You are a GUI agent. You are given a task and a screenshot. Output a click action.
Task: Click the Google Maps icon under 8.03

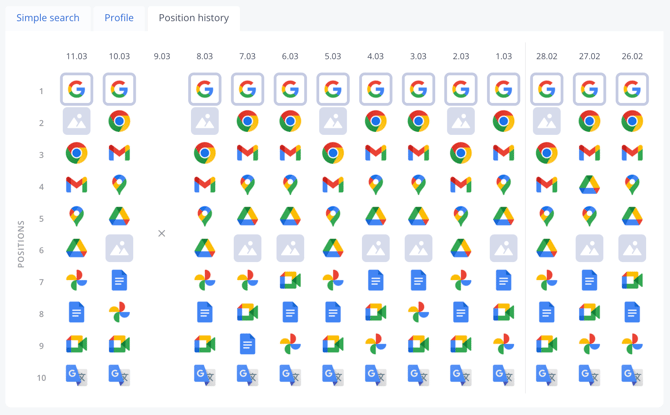205,217
